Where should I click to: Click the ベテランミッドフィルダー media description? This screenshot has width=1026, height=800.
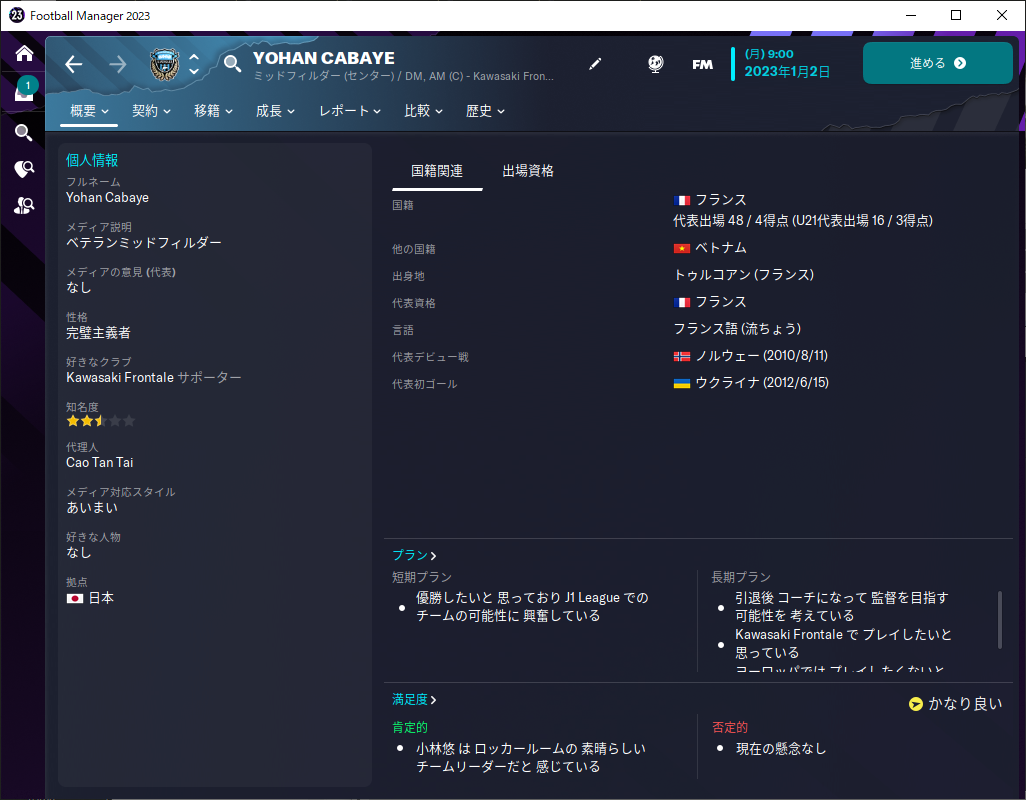point(143,242)
